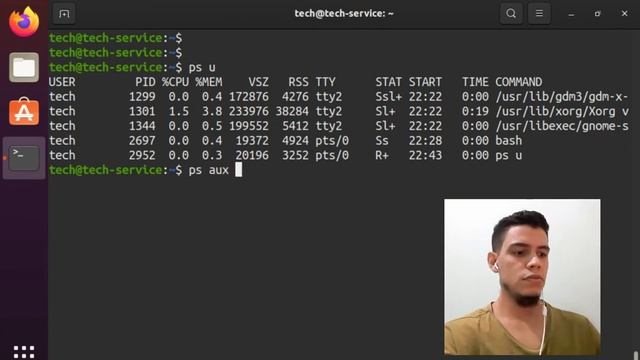
Task: Click PID 2952 in process list
Action: coord(142,156)
